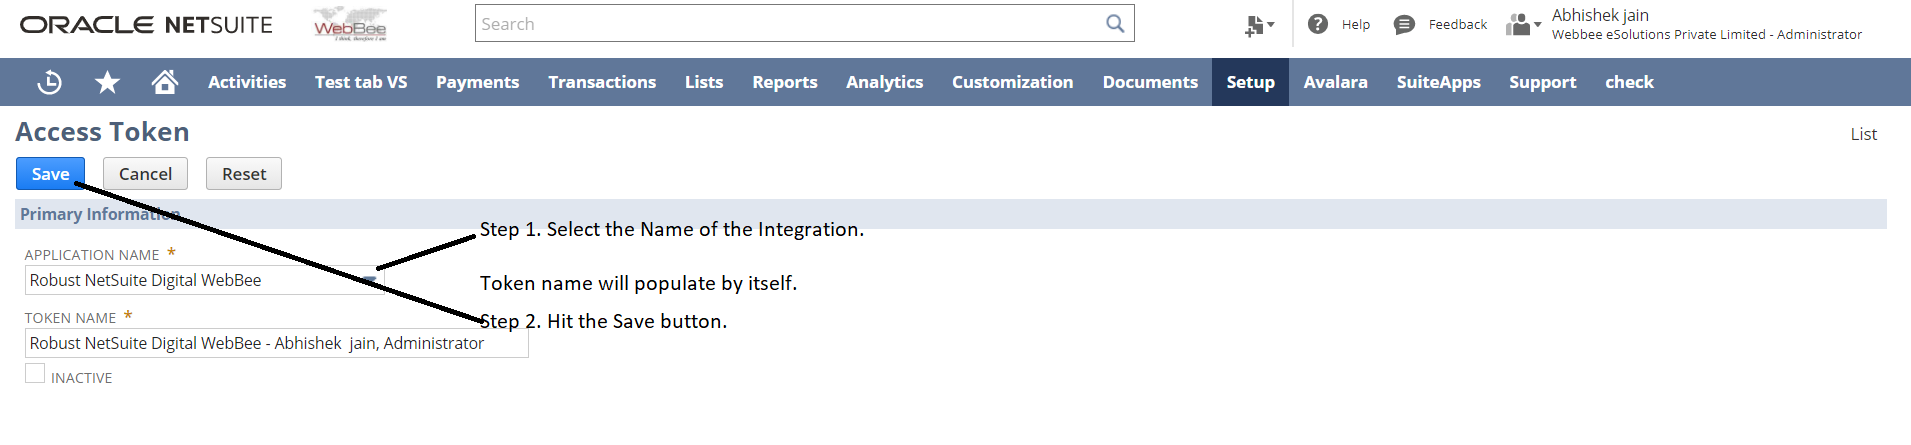Open the Customization menu
1911x445 pixels.
(x=1012, y=82)
